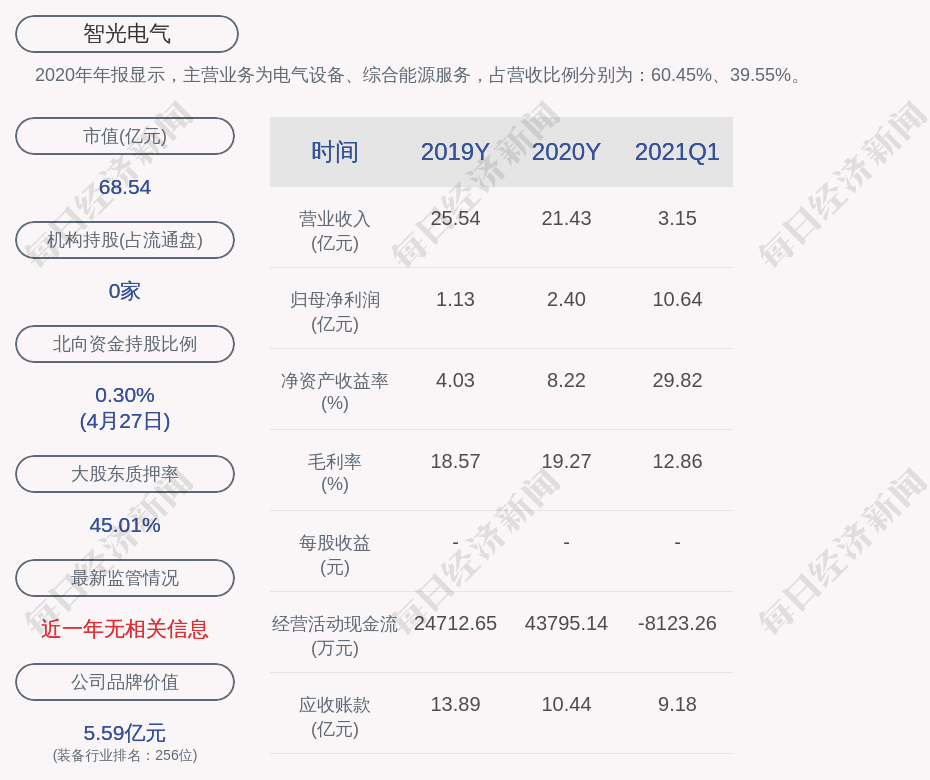
Task: Select the 公司品牌价值 pill
Action: click(125, 682)
